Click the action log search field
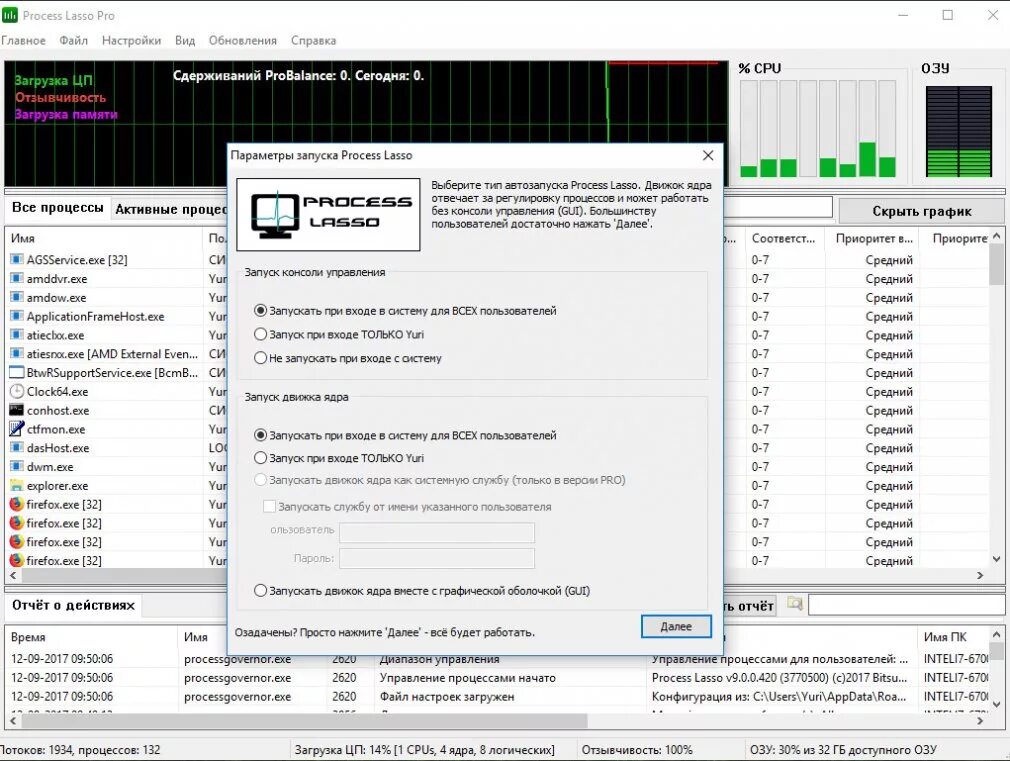 pos(906,604)
